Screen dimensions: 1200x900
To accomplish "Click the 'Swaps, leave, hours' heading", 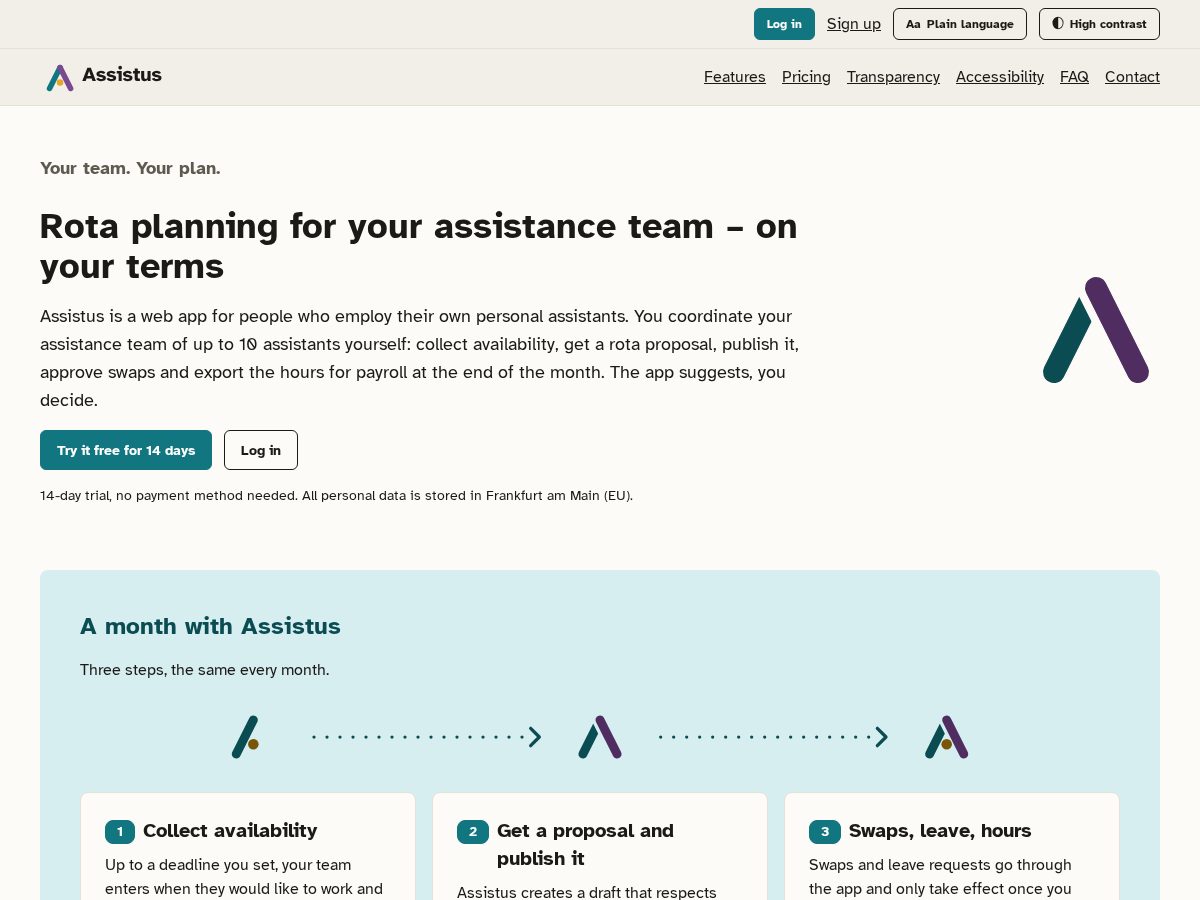I will click(x=940, y=831).
